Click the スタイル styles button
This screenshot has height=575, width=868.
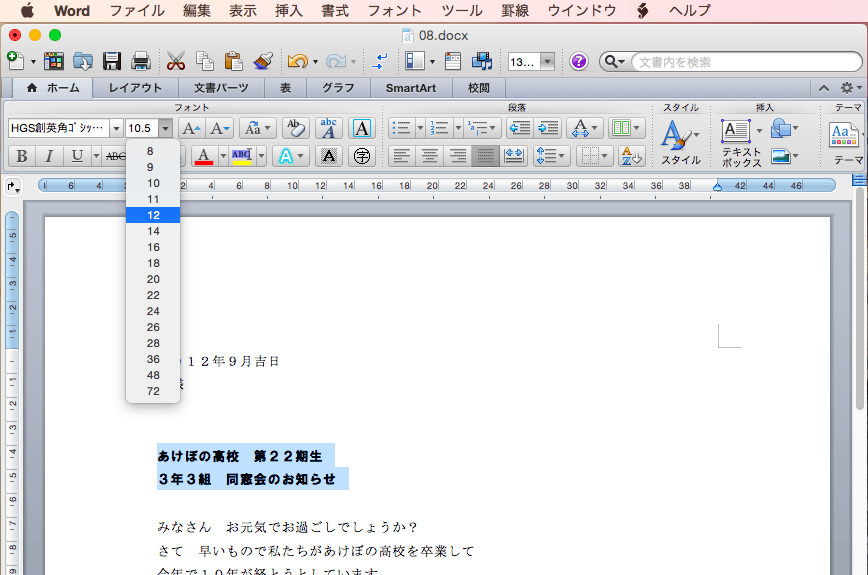681,142
